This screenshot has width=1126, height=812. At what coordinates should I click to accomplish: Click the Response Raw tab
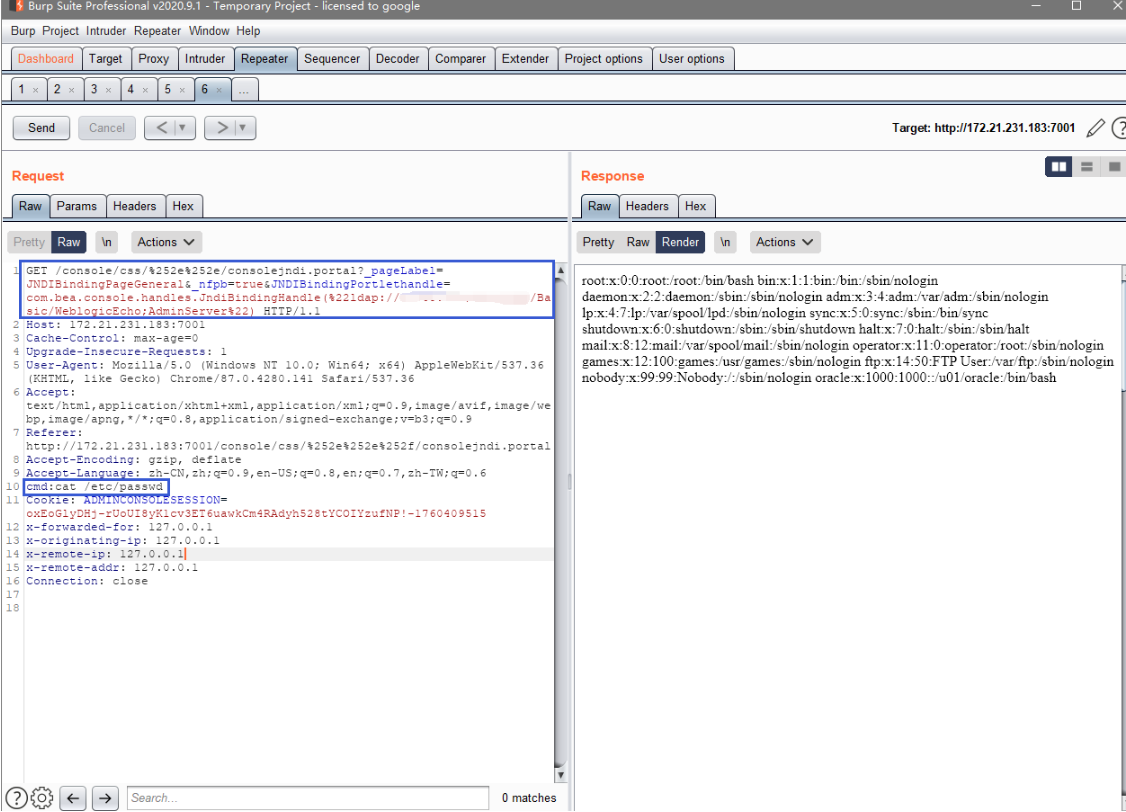[600, 206]
